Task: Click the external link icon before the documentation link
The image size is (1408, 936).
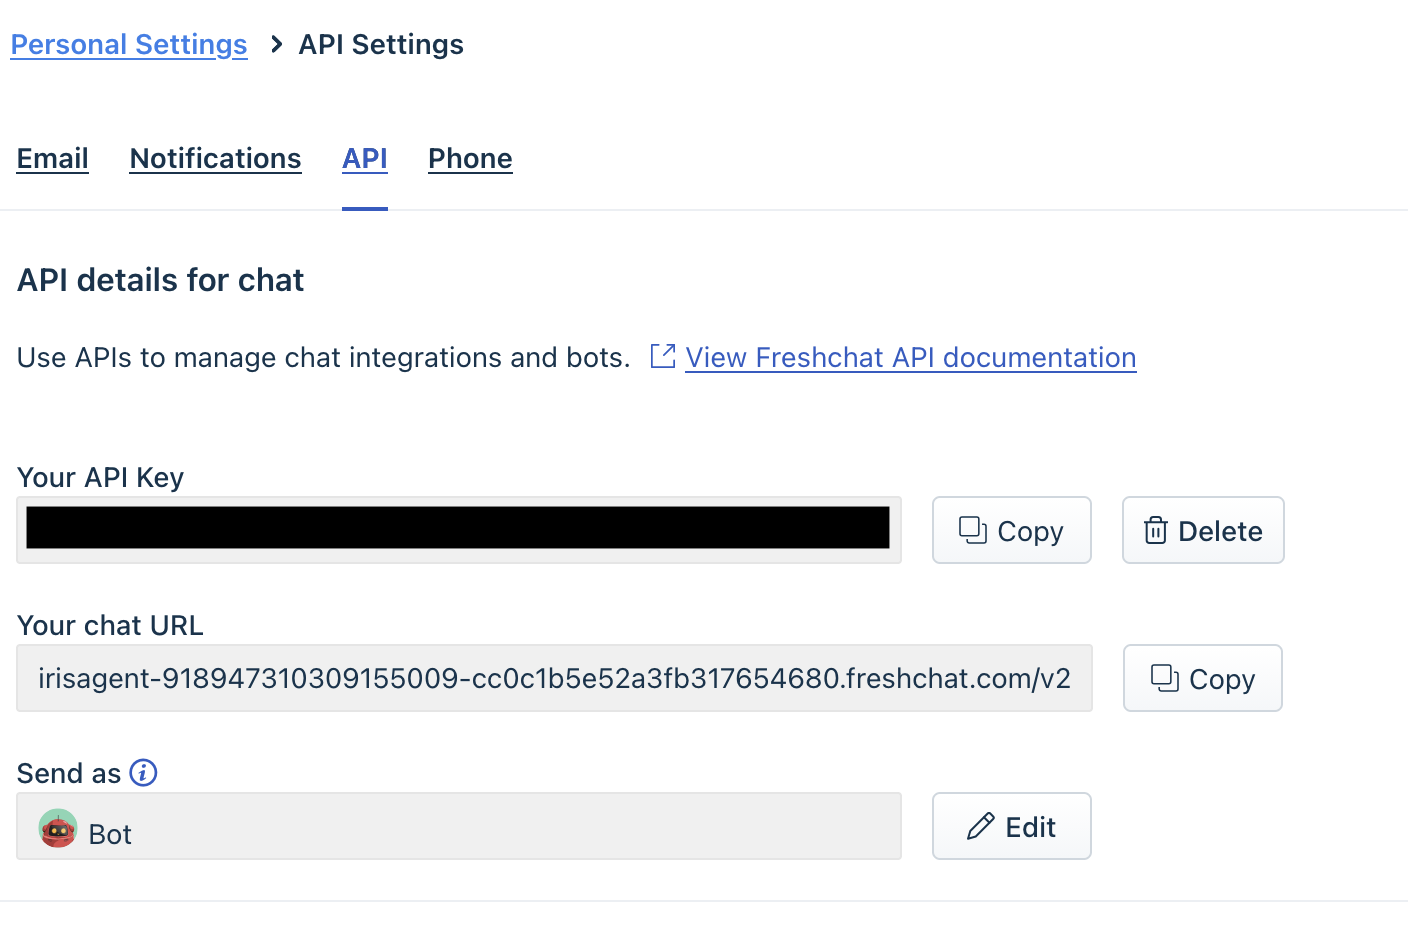Action: pos(662,356)
